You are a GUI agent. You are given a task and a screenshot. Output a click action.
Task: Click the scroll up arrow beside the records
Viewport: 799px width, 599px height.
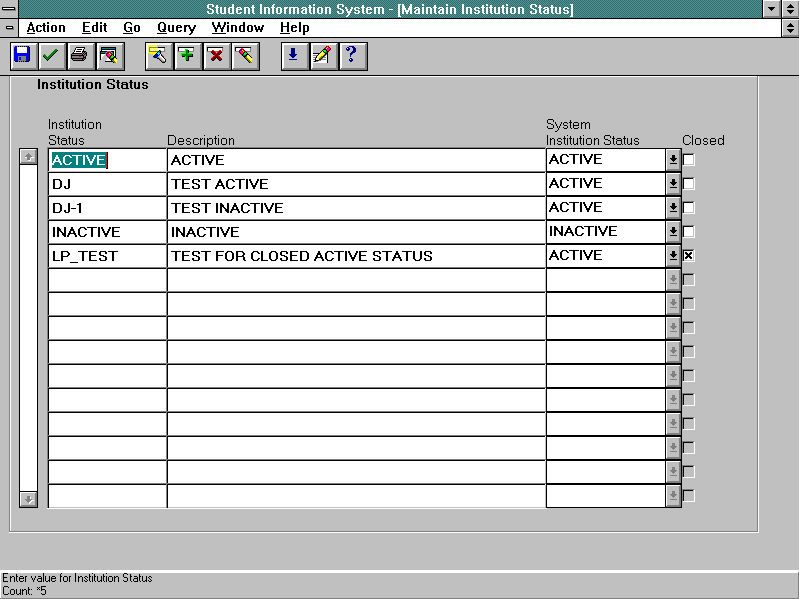pos(29,157)
